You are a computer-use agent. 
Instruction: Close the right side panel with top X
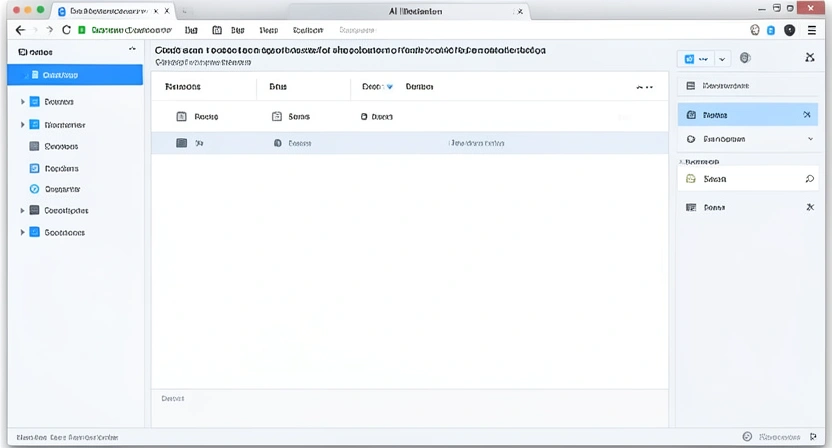coord(810,57)
